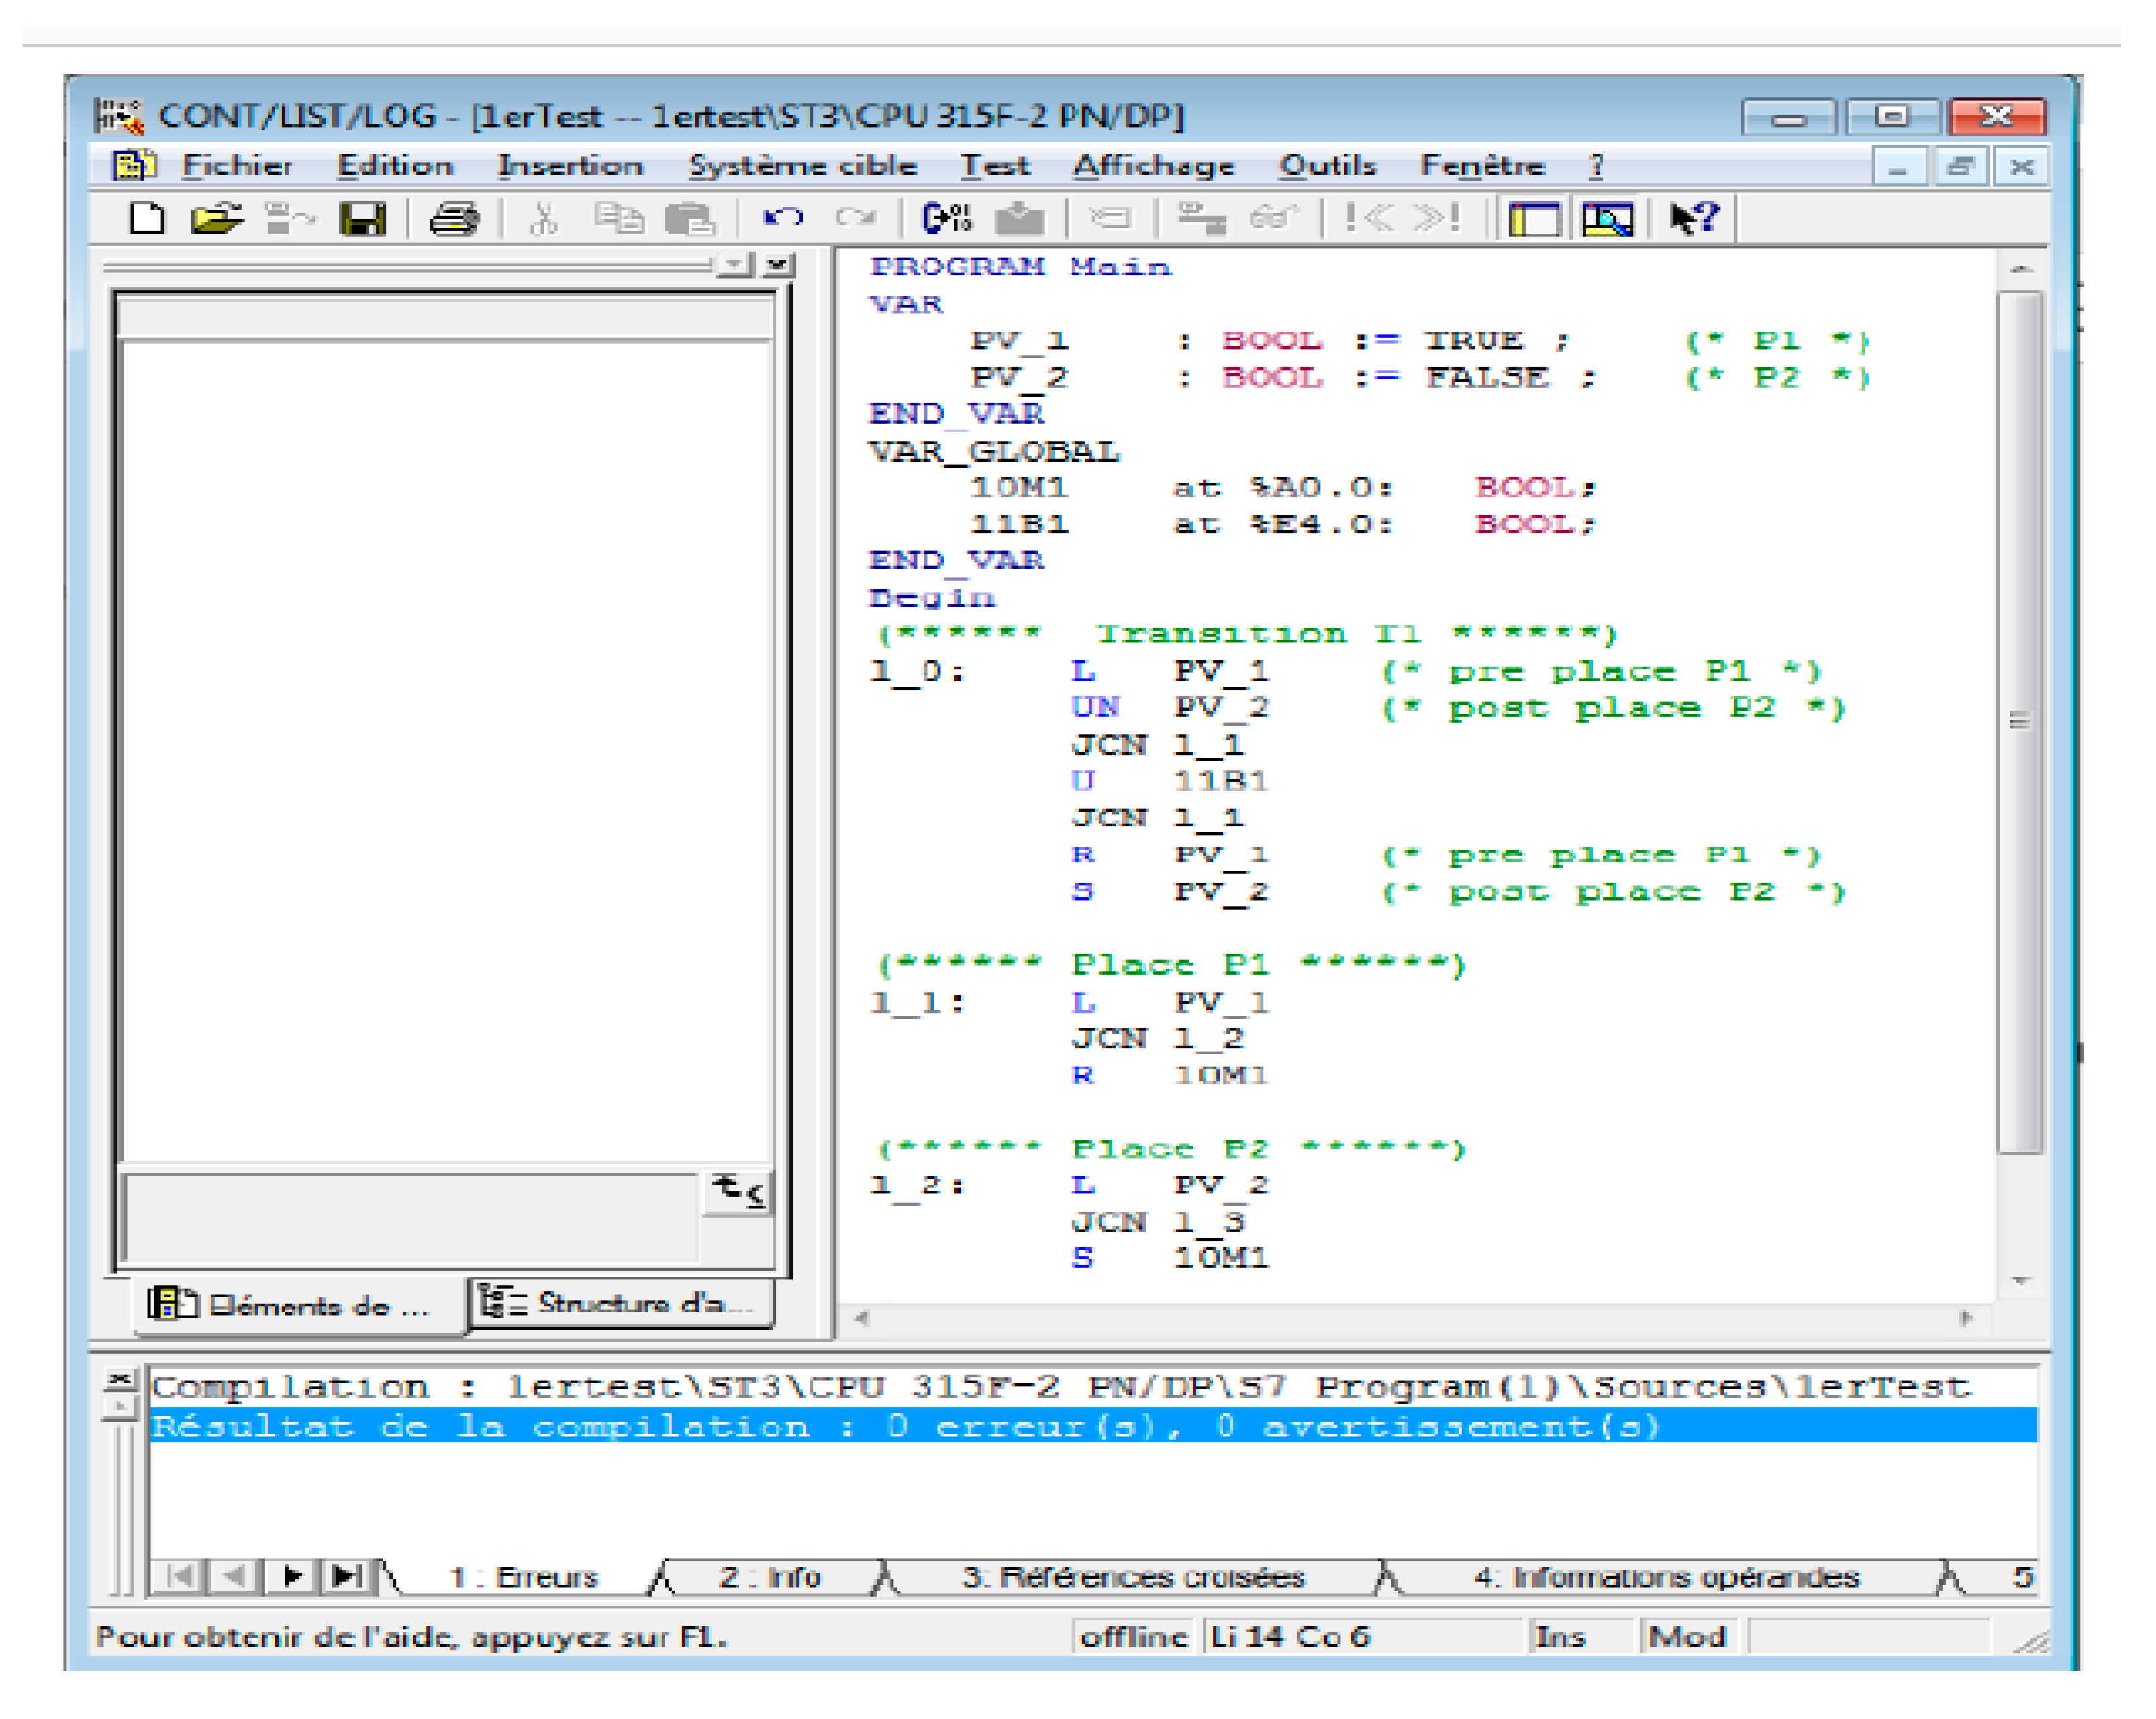Click the Save diskette icon

tap(362, 218)
